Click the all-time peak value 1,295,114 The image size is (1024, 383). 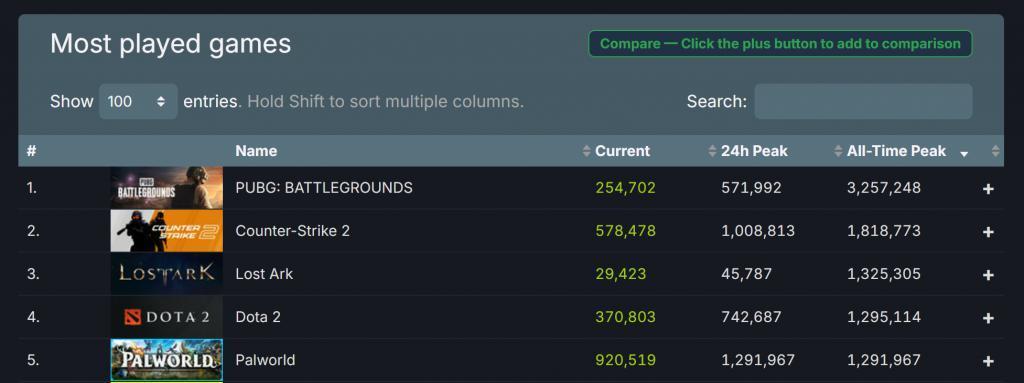click(884, 317)
